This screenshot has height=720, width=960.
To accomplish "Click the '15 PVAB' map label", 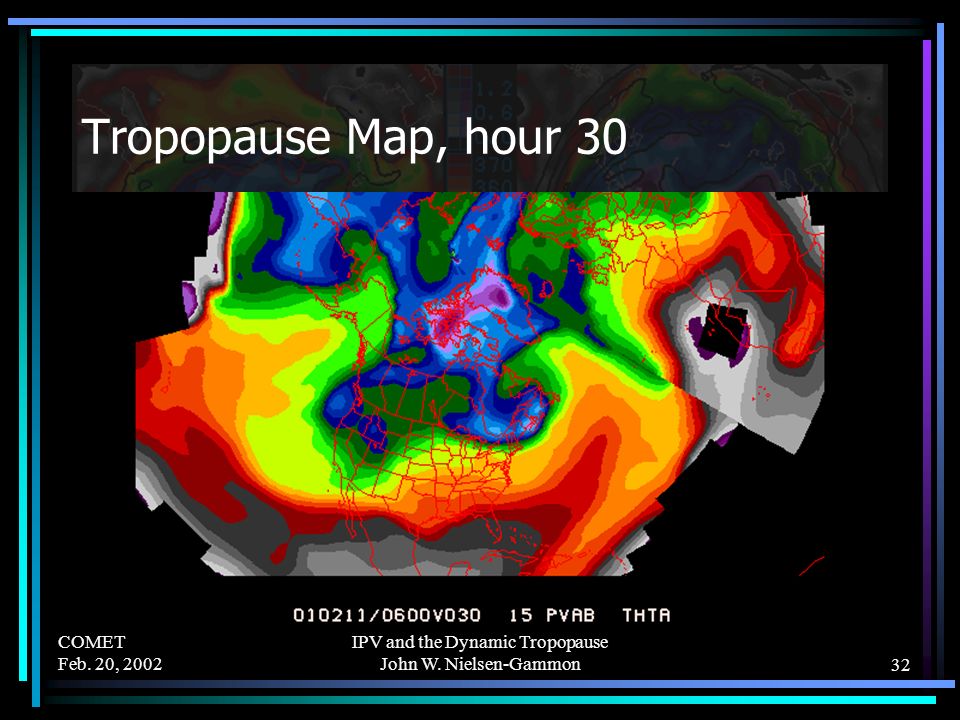I will 552,615.
